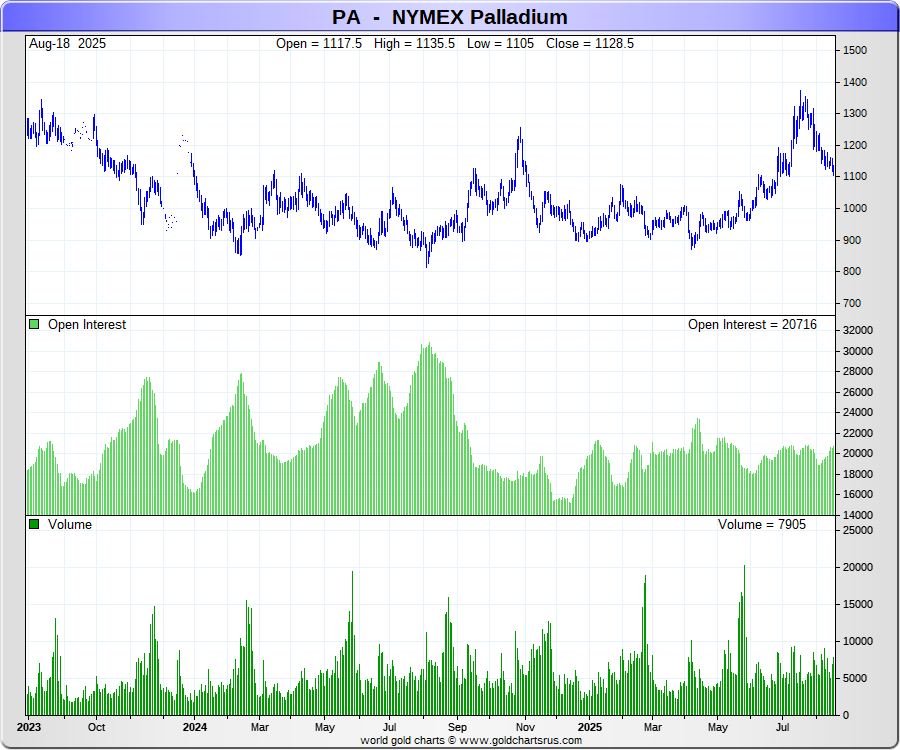Click the 2024 year label on time axis
900x750 pixels.
coord(195,728)
